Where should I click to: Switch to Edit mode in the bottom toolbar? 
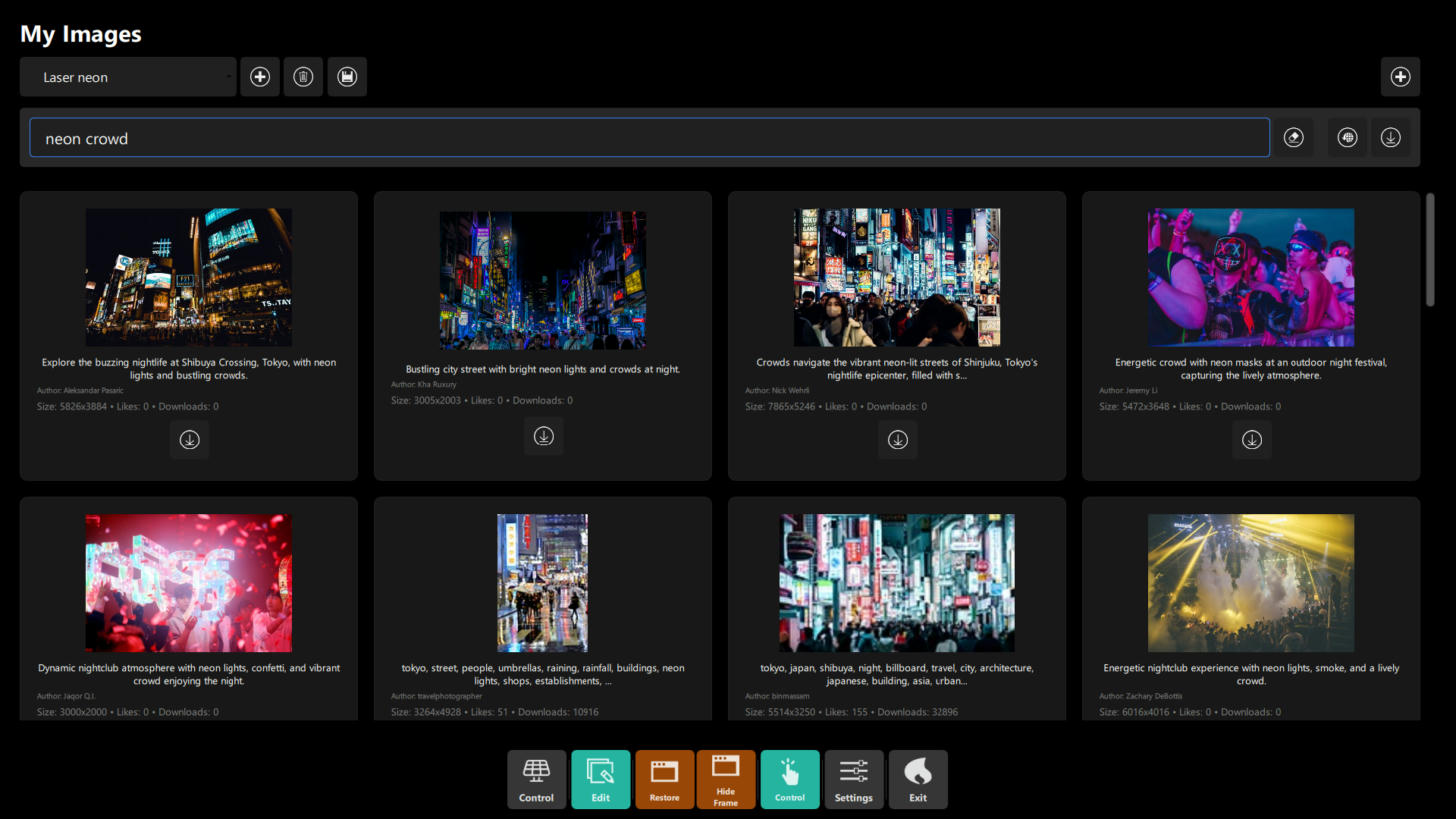[x=600, y=779]
